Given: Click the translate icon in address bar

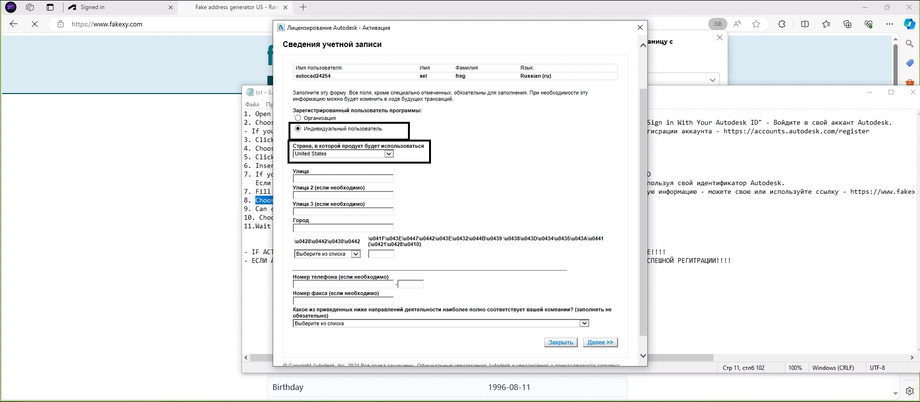Looking at the screenshot, I should pos(717,24).
